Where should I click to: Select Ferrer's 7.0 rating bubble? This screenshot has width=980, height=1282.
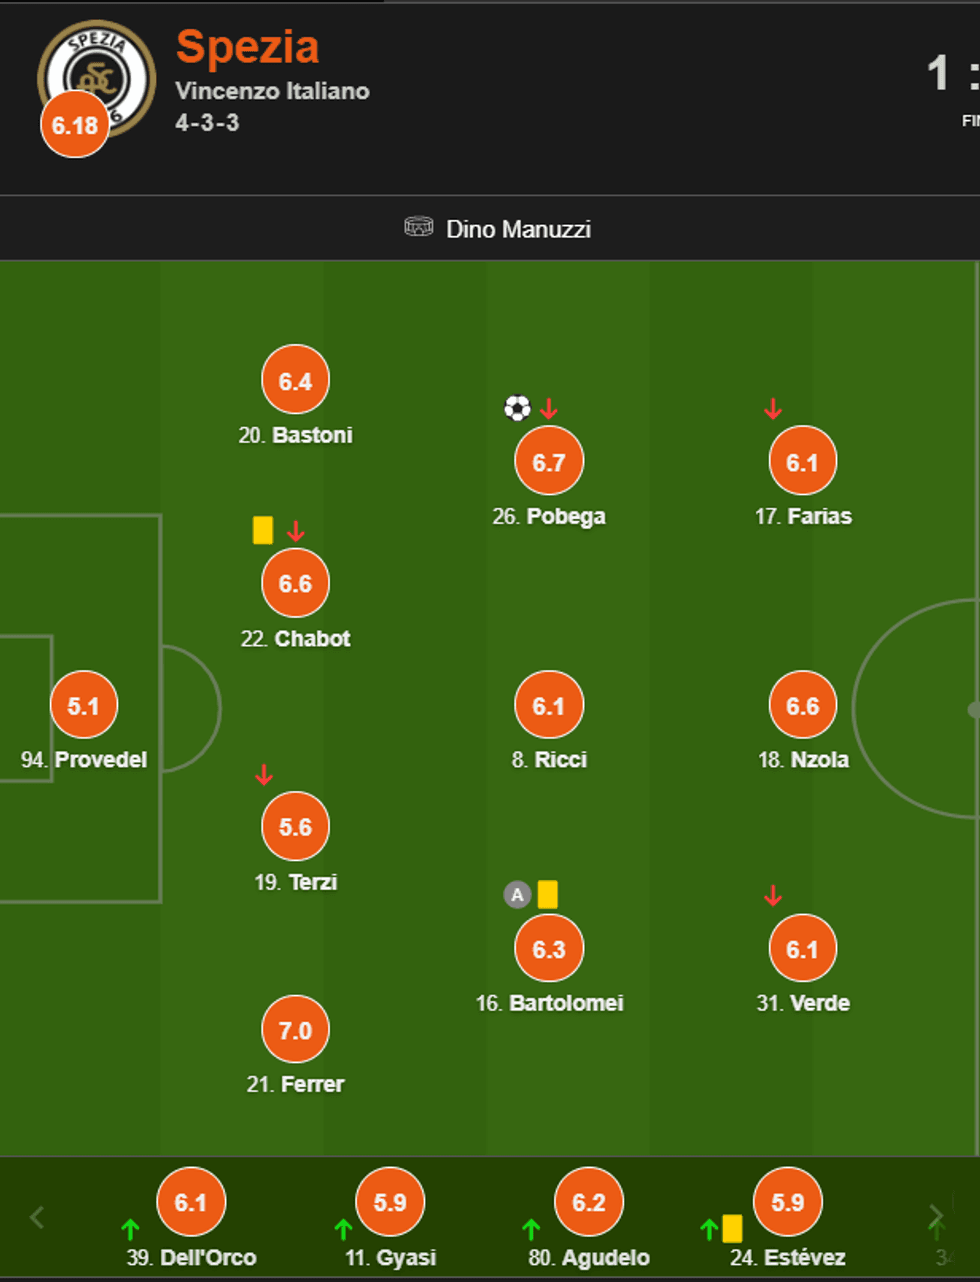(x=295, y=1030)
